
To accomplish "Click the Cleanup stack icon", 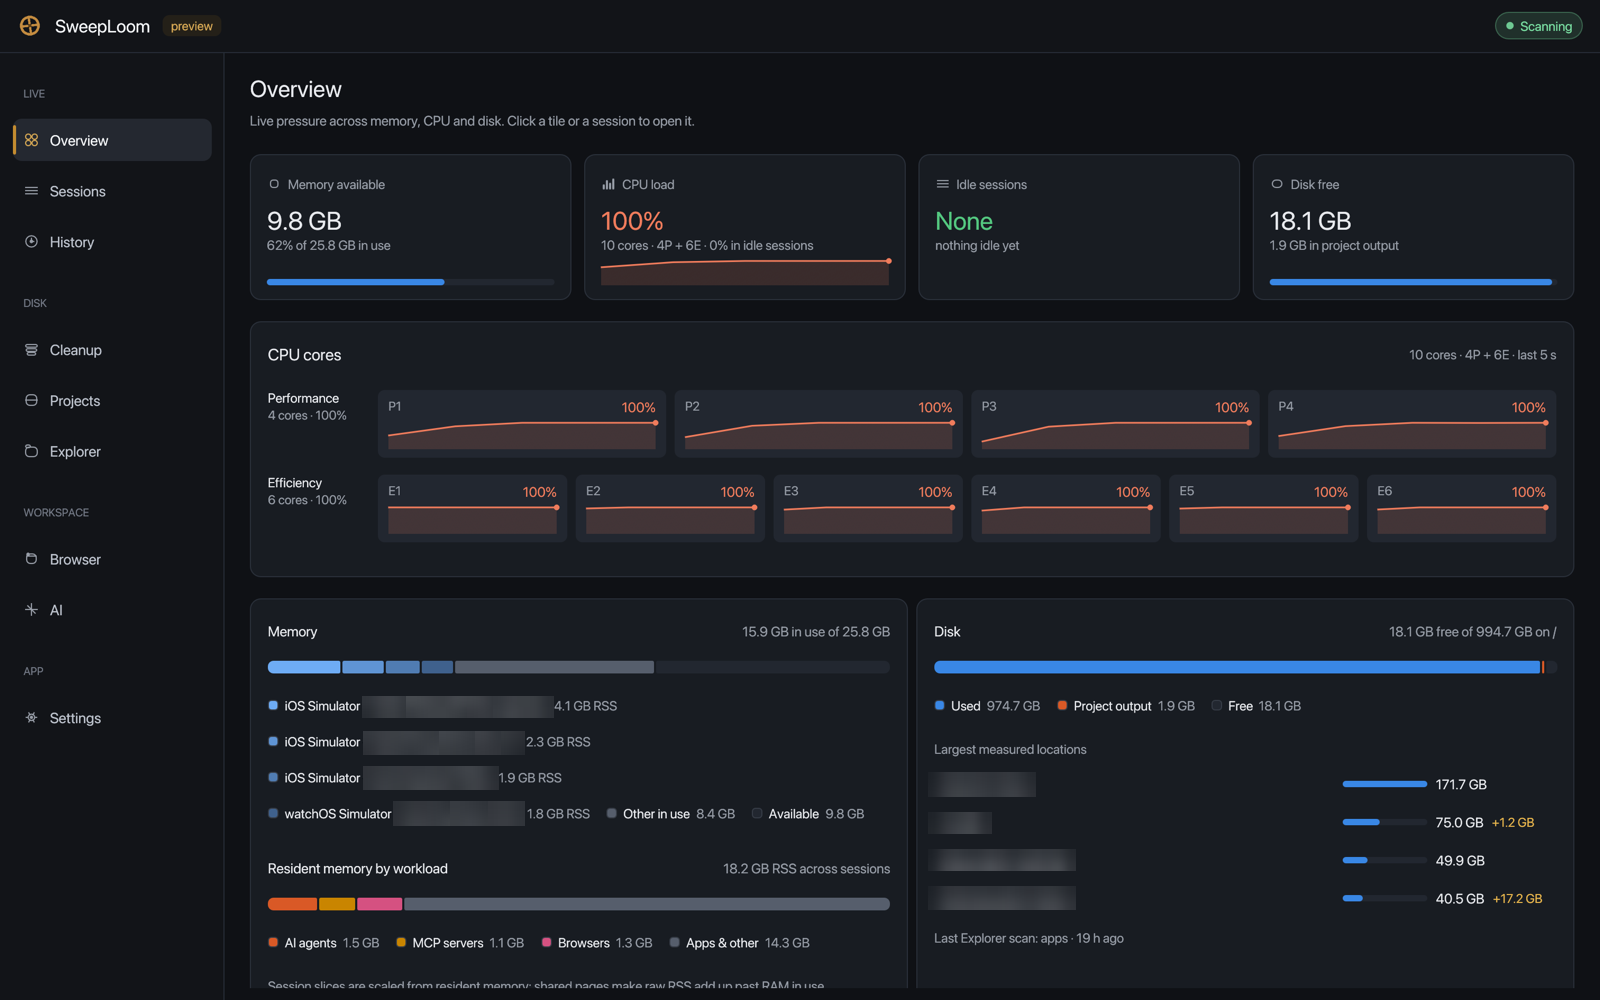I will (31, 350).
